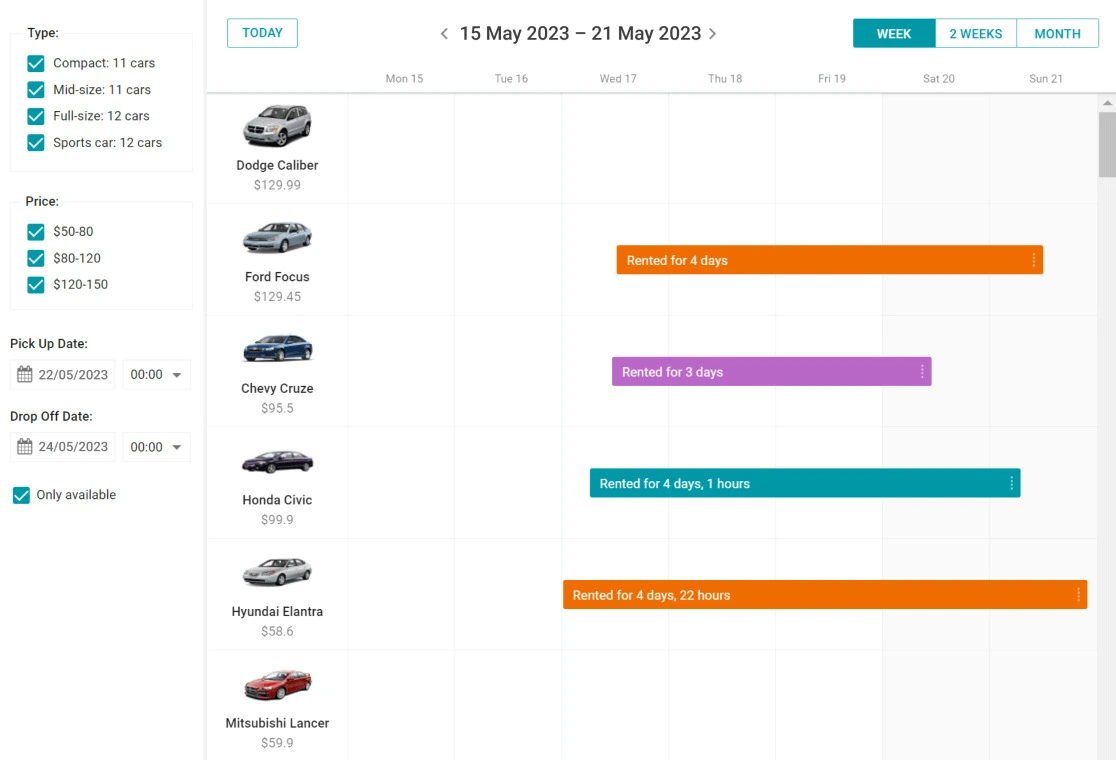The height and width of the screenshot is (760, 1116).
Task: Open the options menu on the Ford Focus rental bar
Action: coord(1033,259)
